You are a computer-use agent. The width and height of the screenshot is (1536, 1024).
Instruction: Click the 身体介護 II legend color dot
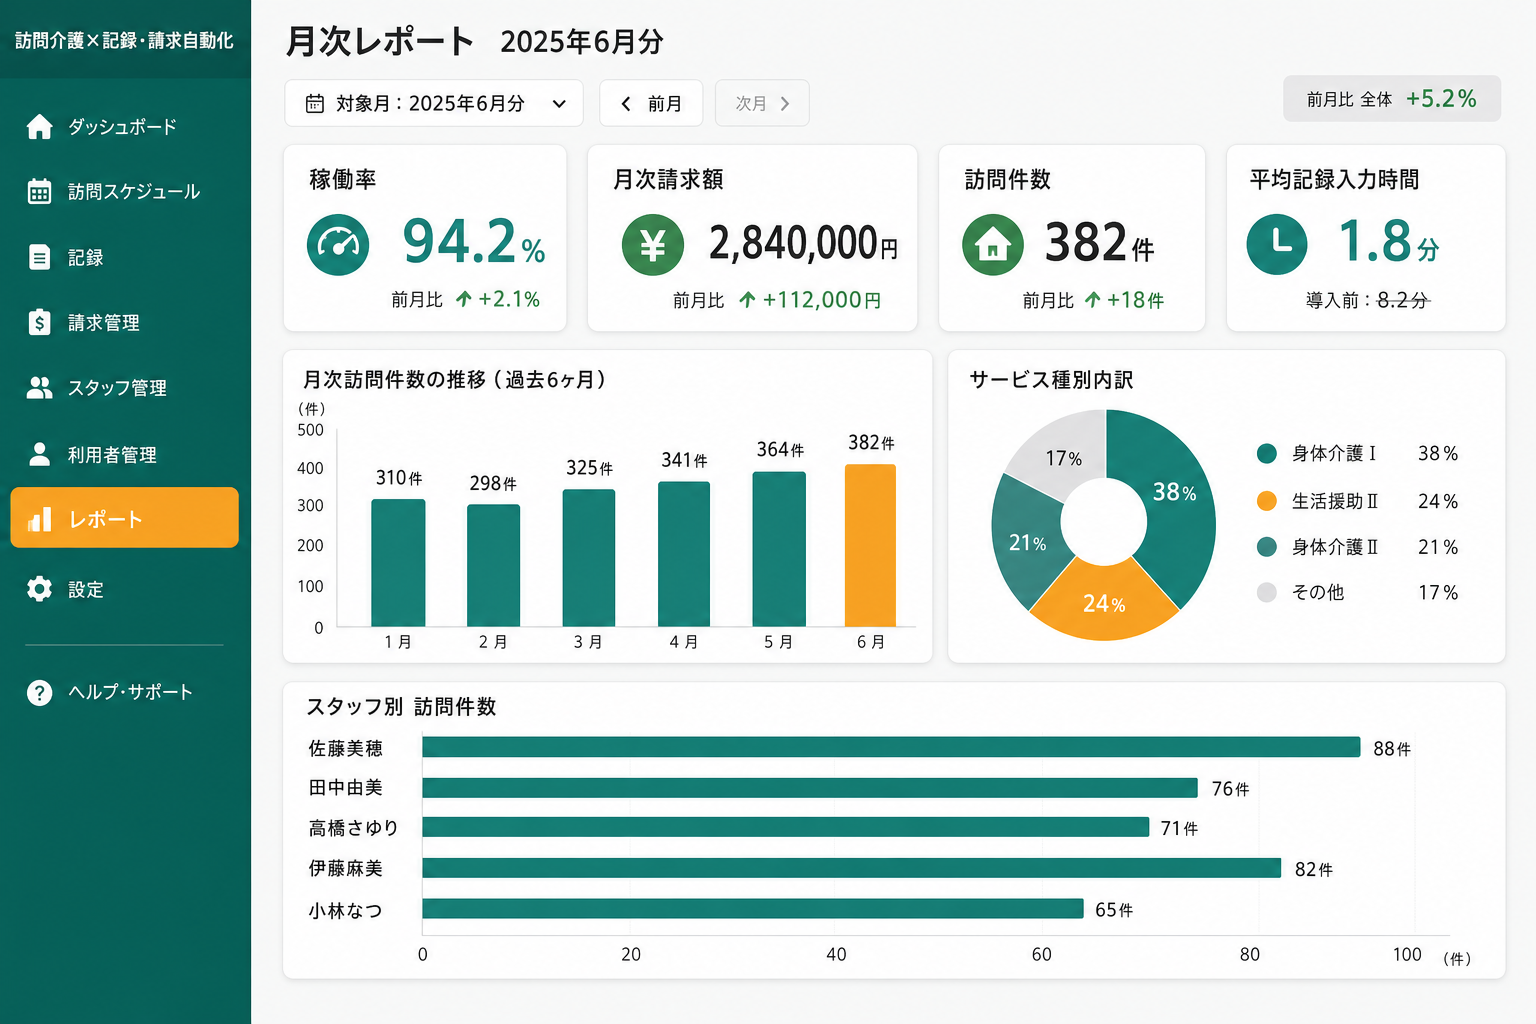click(x=1266, y=547)
